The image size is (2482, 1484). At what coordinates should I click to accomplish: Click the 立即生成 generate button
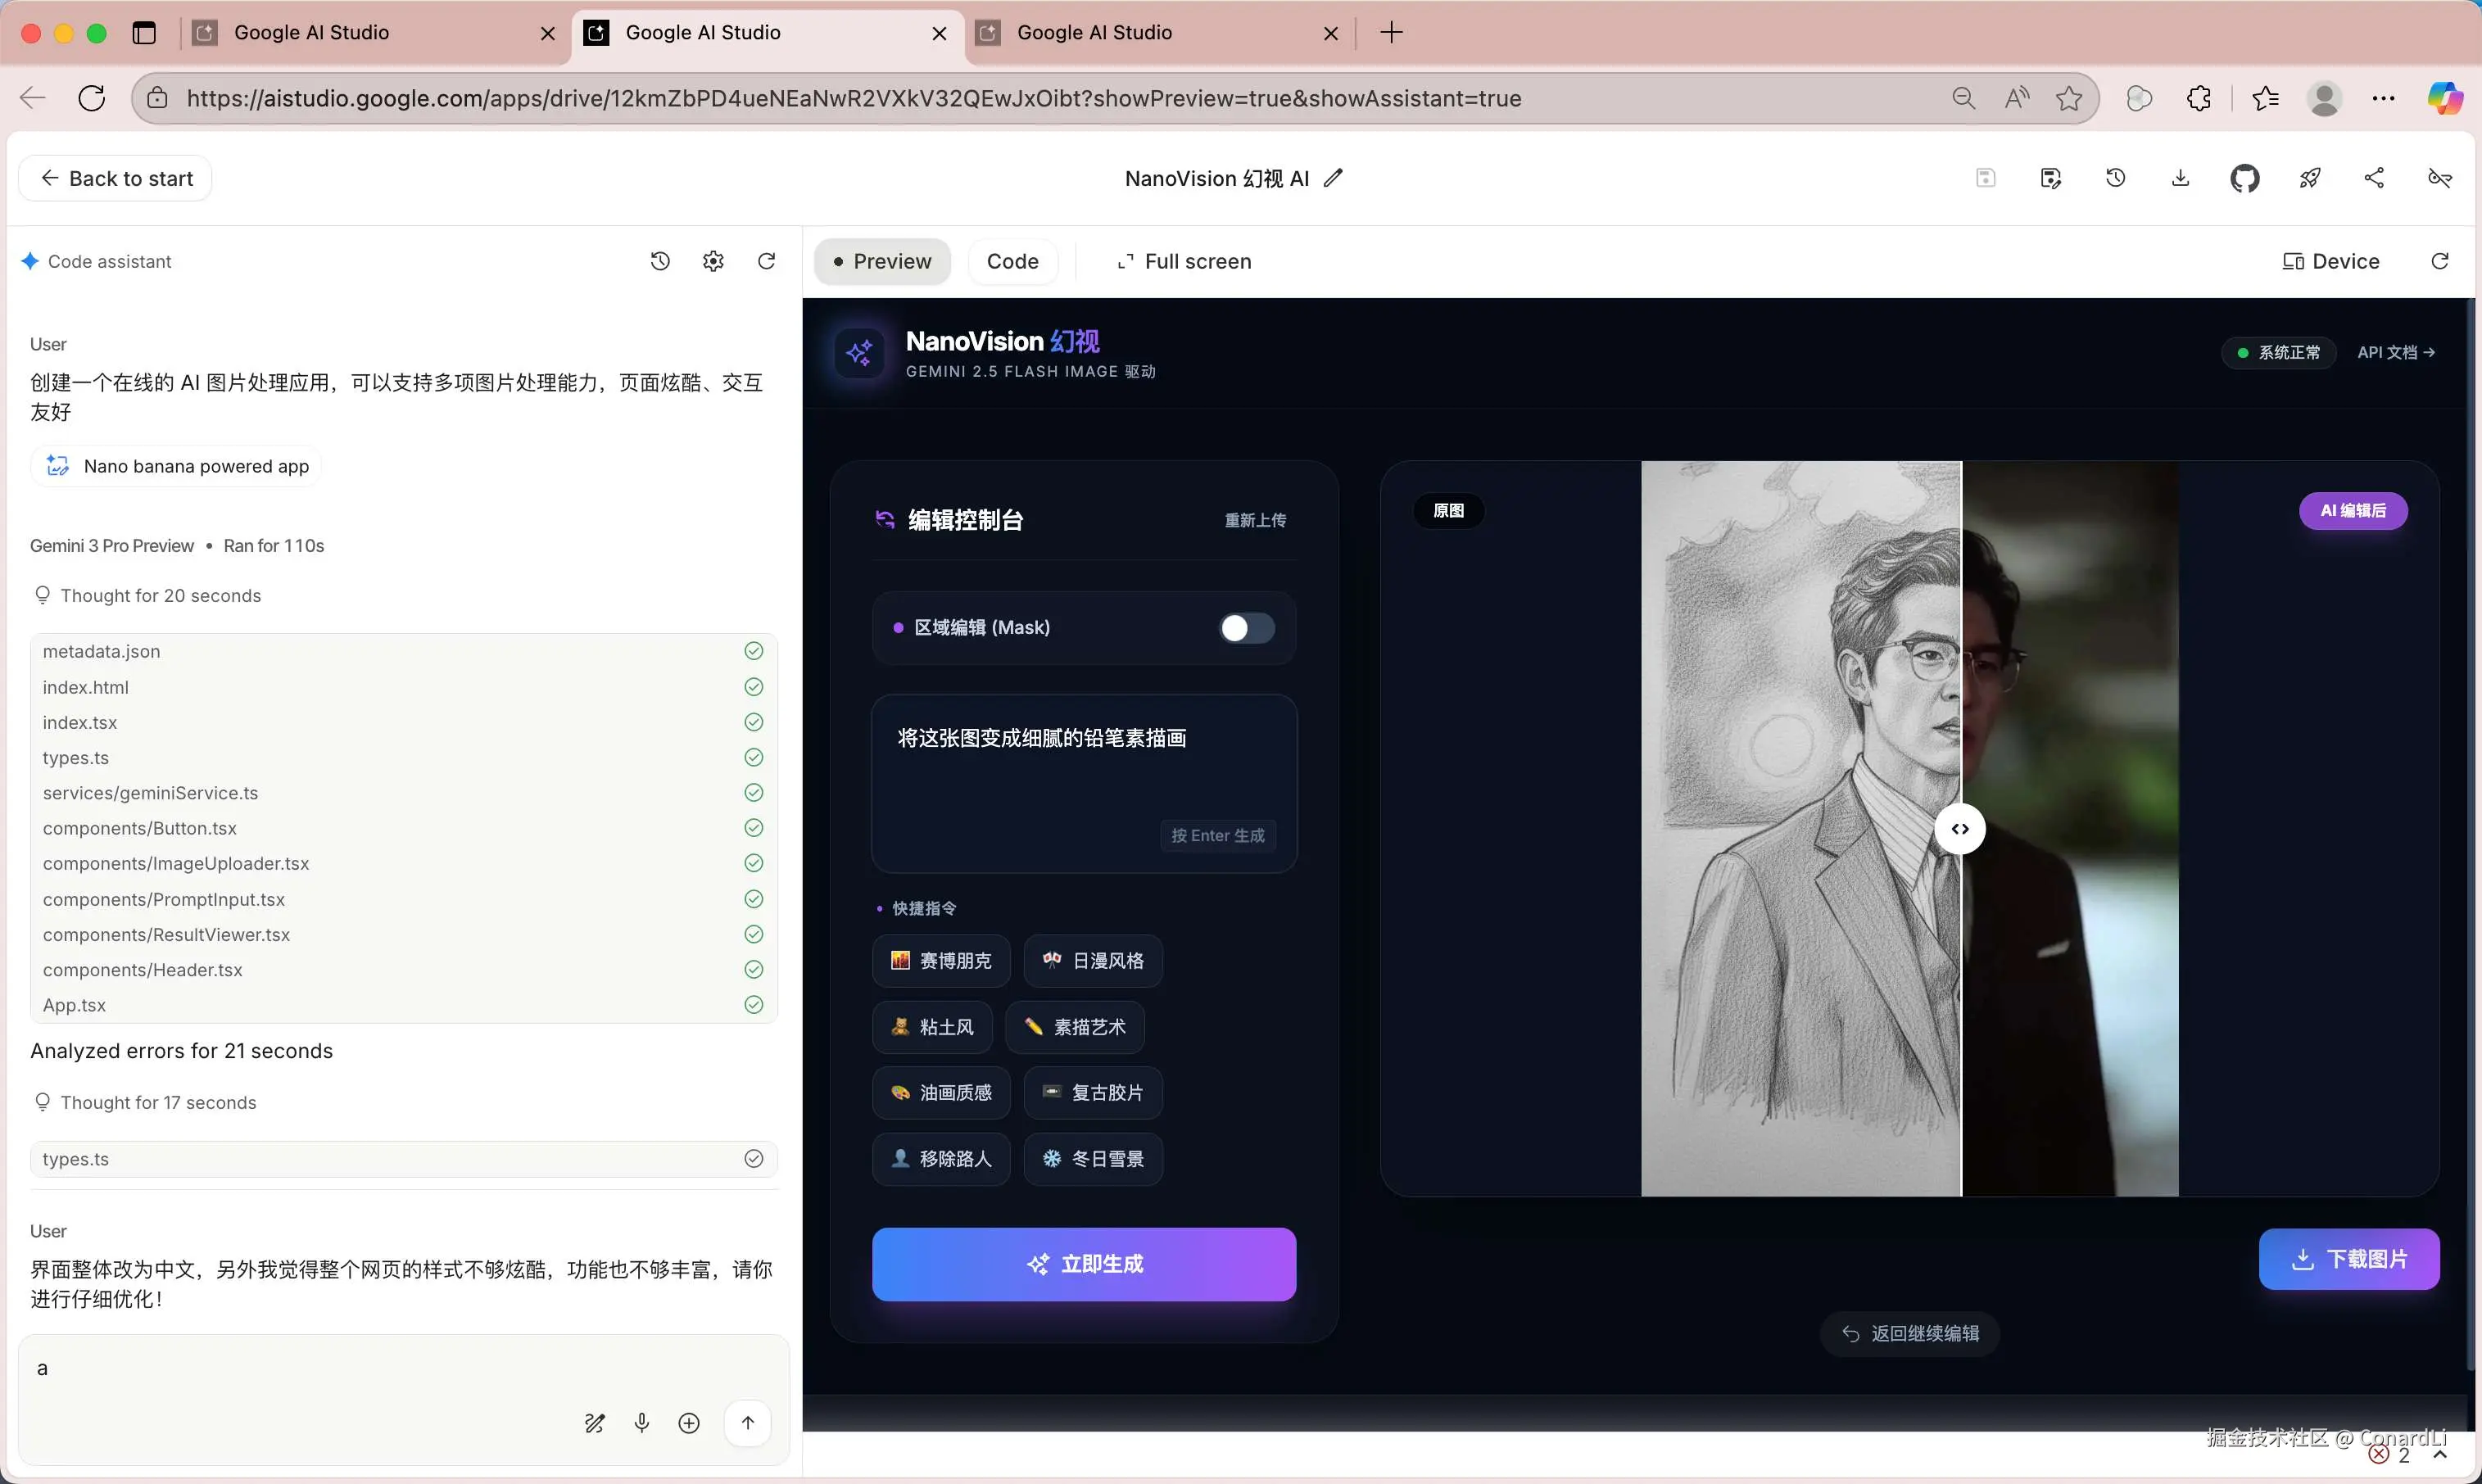click(x=1084, y=1264)
